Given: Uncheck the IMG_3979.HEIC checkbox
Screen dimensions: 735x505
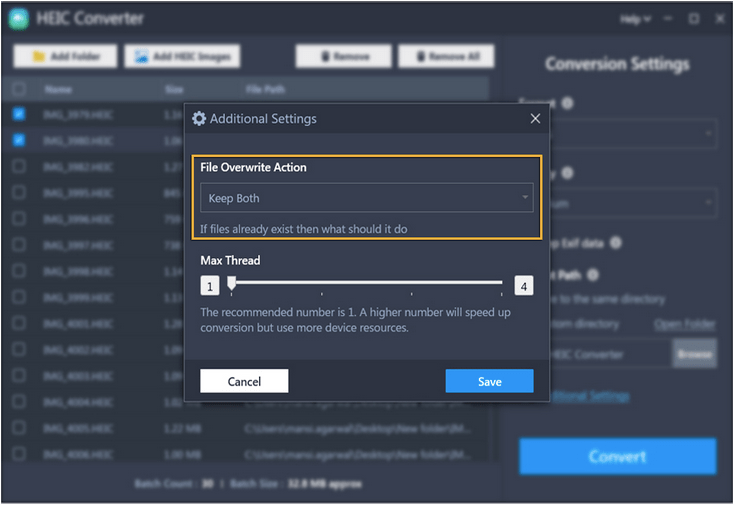Looking at the screenshot, I should (19, 114).
